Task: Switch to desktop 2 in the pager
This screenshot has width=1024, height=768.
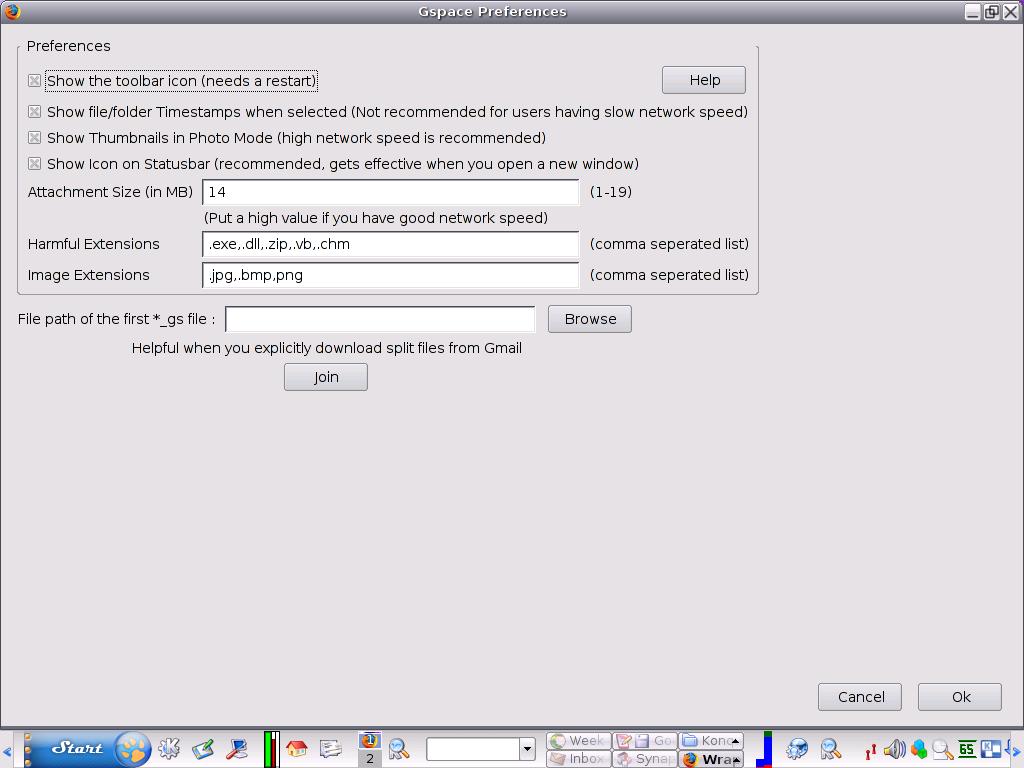Action: [370, 758]
